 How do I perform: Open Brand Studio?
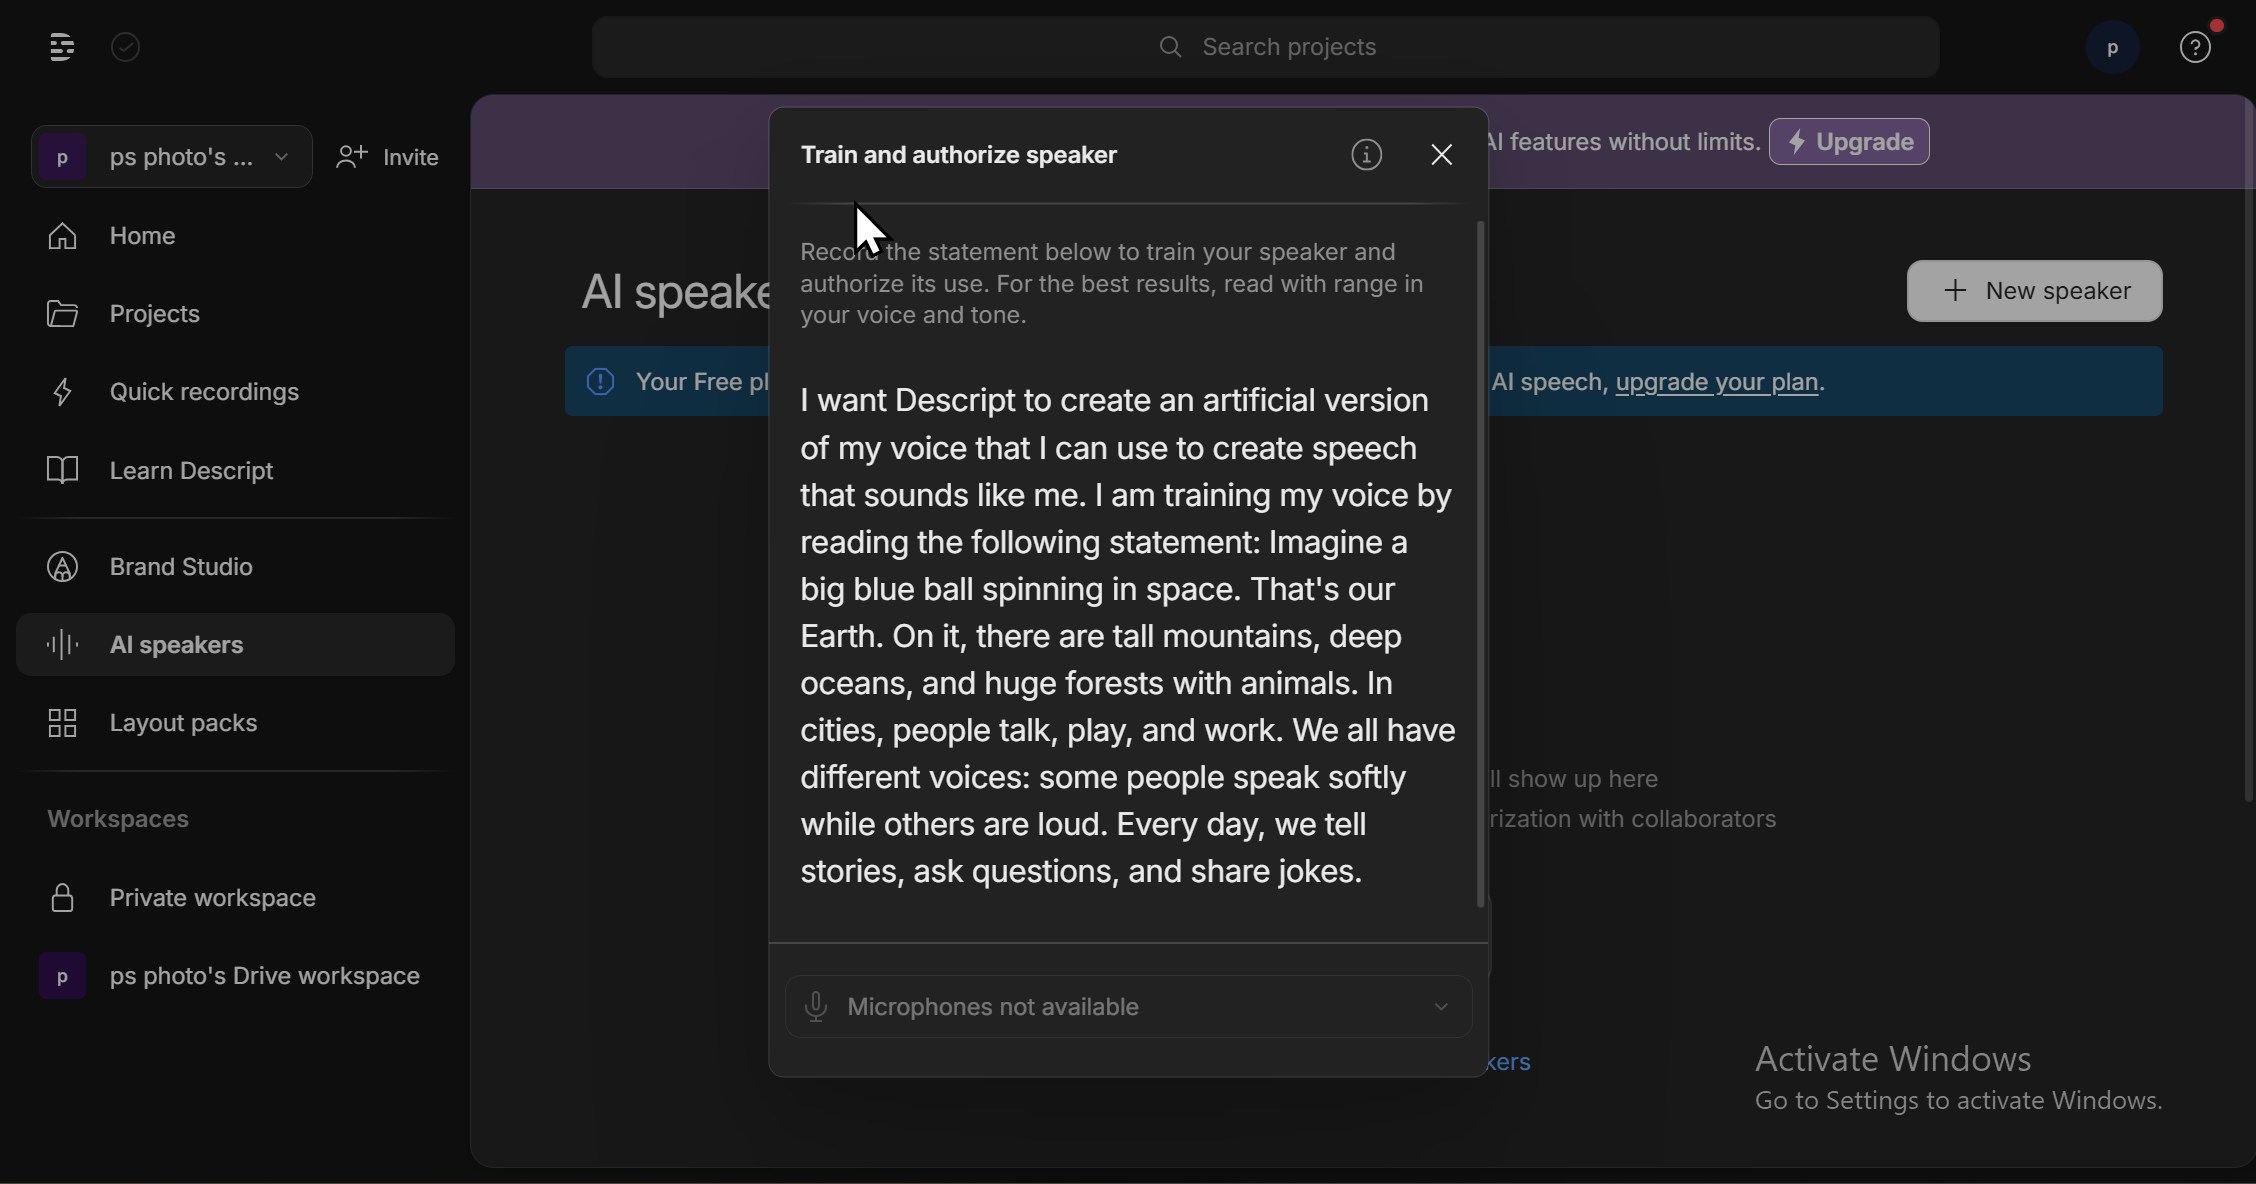tap(235, 567)
